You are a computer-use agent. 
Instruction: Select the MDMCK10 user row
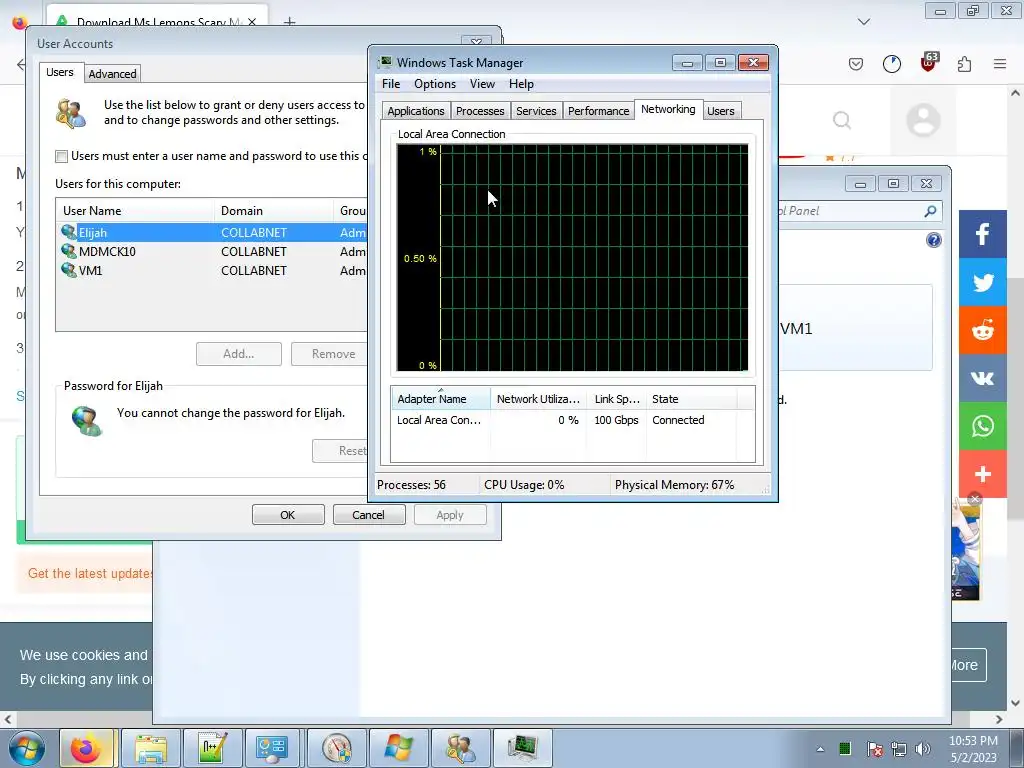(x=212, y=251)
